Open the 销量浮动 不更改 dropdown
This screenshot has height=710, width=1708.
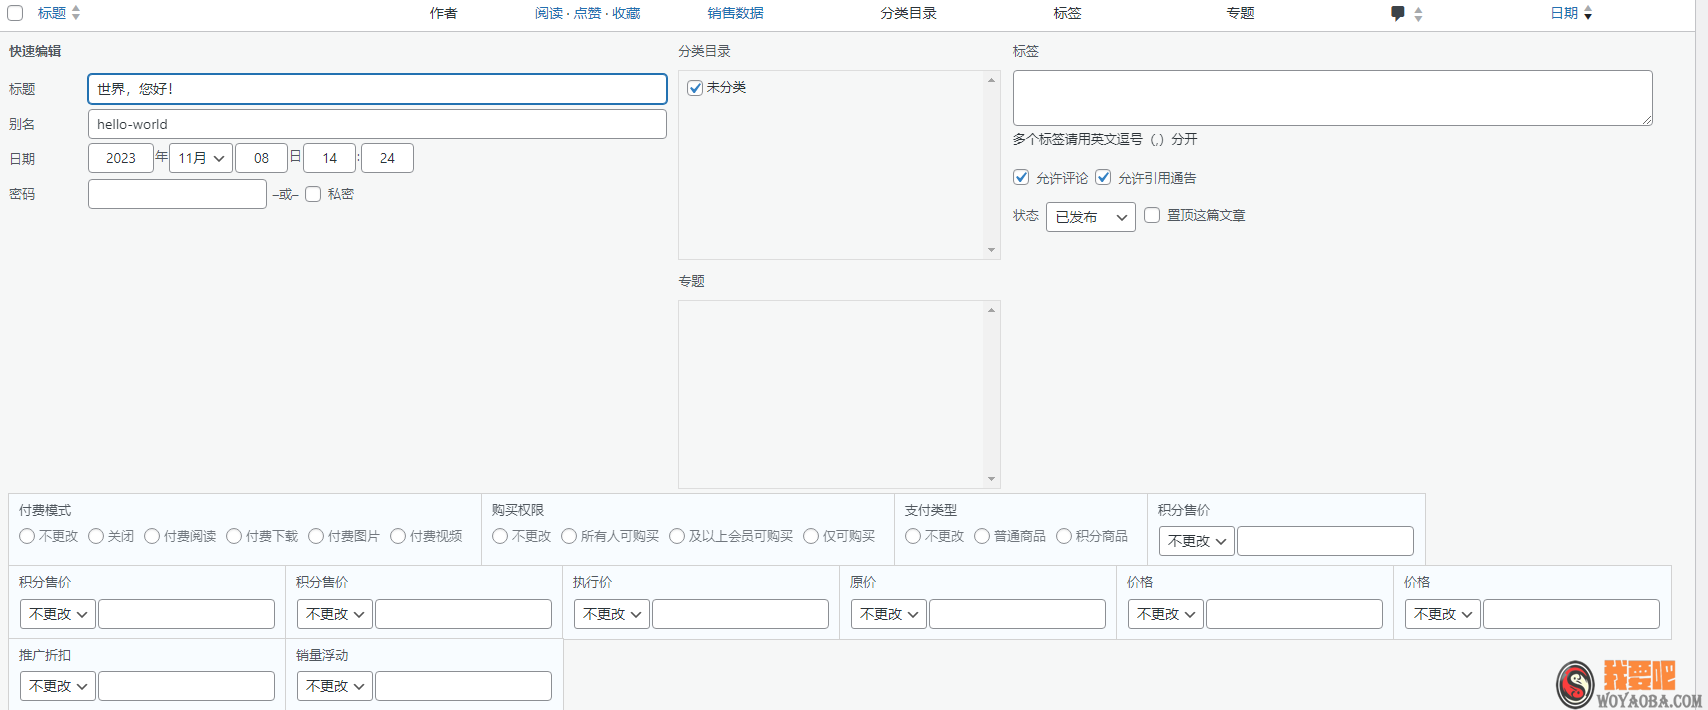tap(335, 686)
